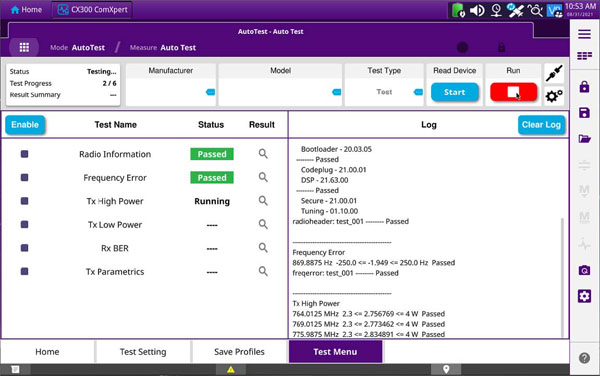Switch to the Save Profiles tab
This screenshot has width=600, height=376.
coord(239,352)
